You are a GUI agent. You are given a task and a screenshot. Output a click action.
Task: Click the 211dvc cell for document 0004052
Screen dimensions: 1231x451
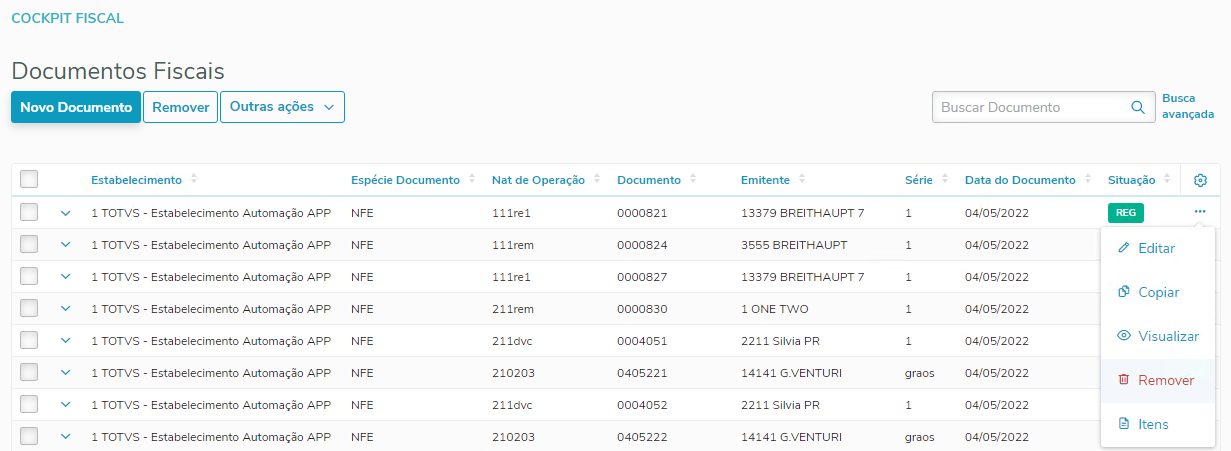click(x=513, y=405)
